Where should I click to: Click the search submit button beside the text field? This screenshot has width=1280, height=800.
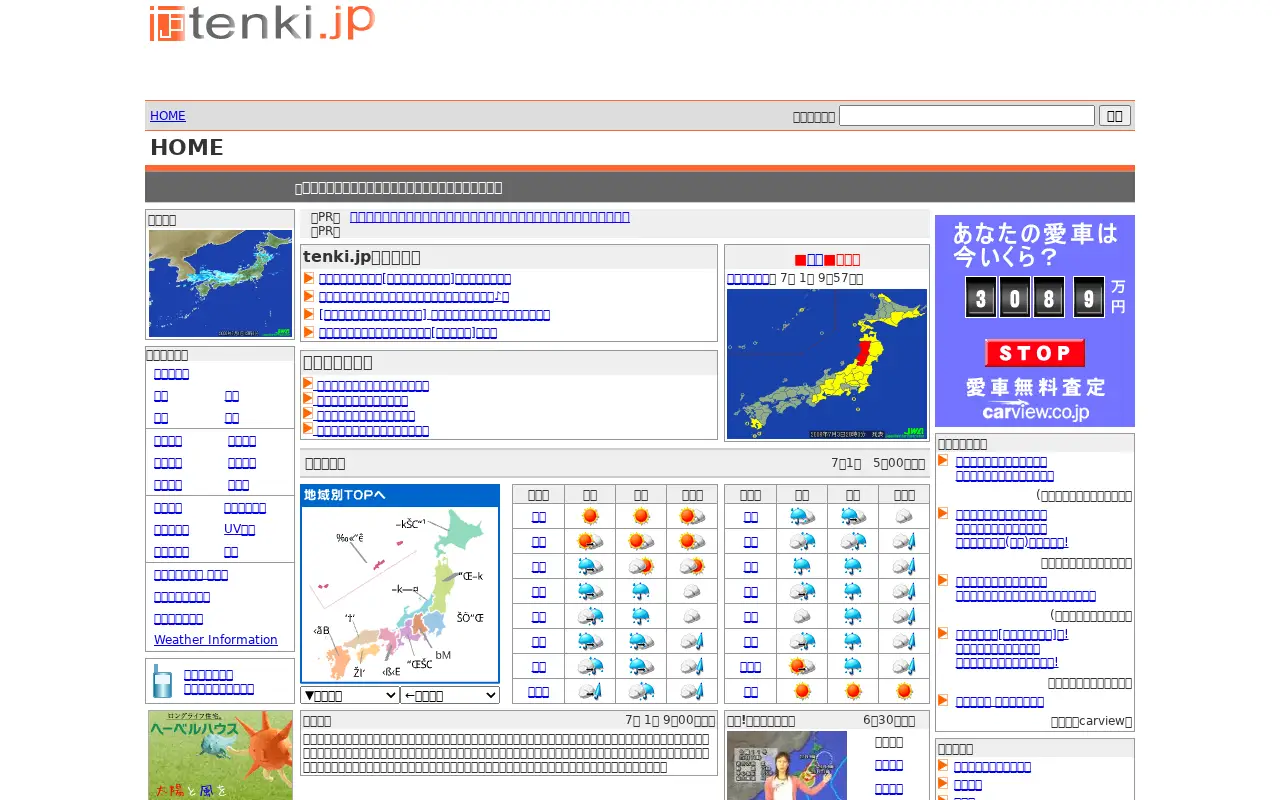(x=1115, y=116)
